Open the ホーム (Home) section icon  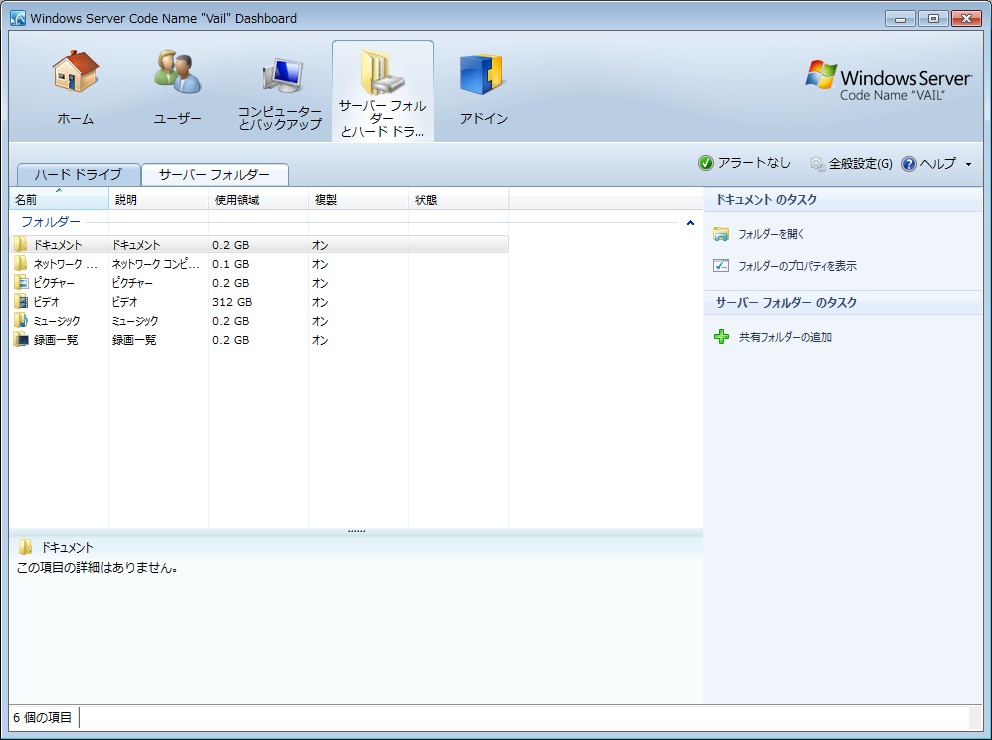[x=75, y=74]
